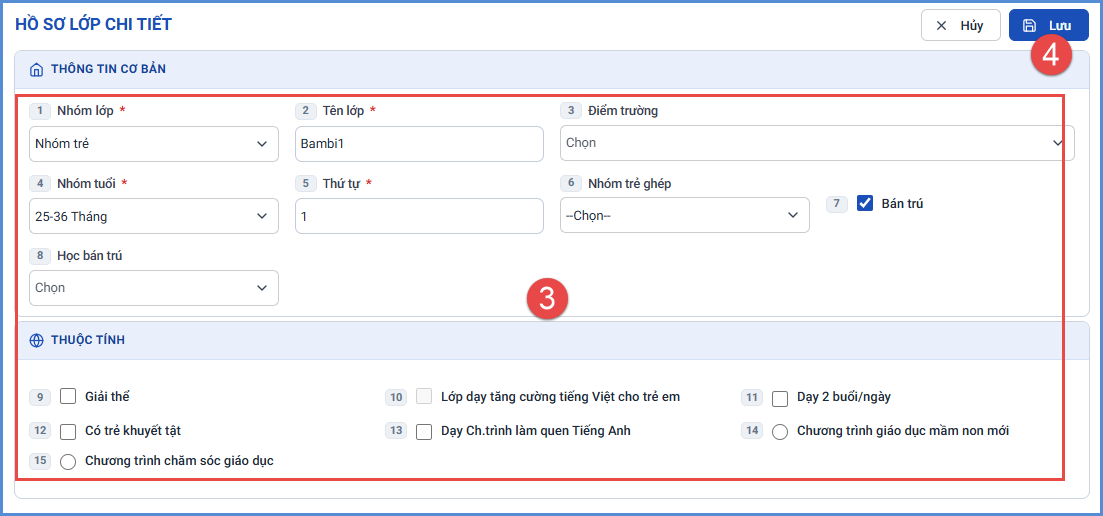Enable Dạy 2 buổi/ngày checkbox
1103x516 pixels.
click(779, 399)
